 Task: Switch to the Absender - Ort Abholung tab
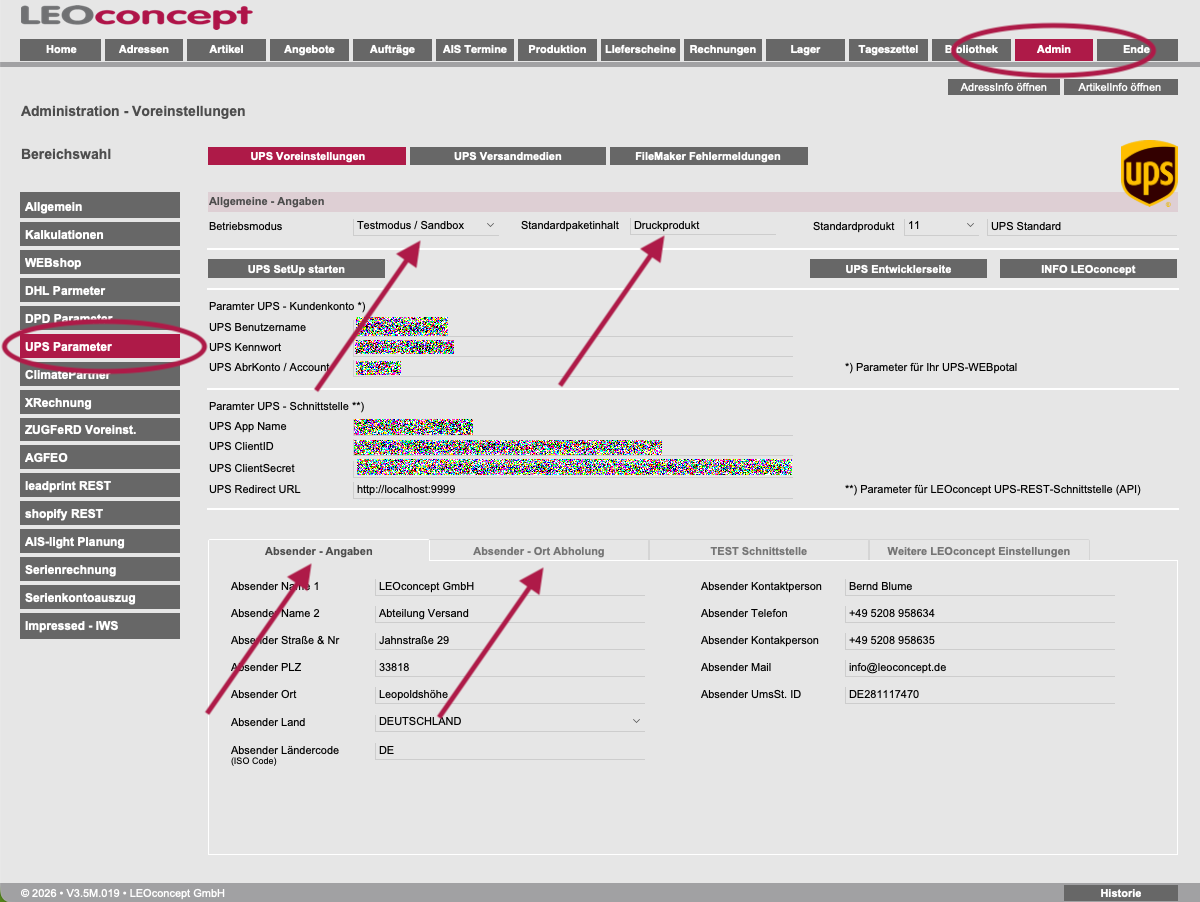pyautogui.click(x=538, y=551)
